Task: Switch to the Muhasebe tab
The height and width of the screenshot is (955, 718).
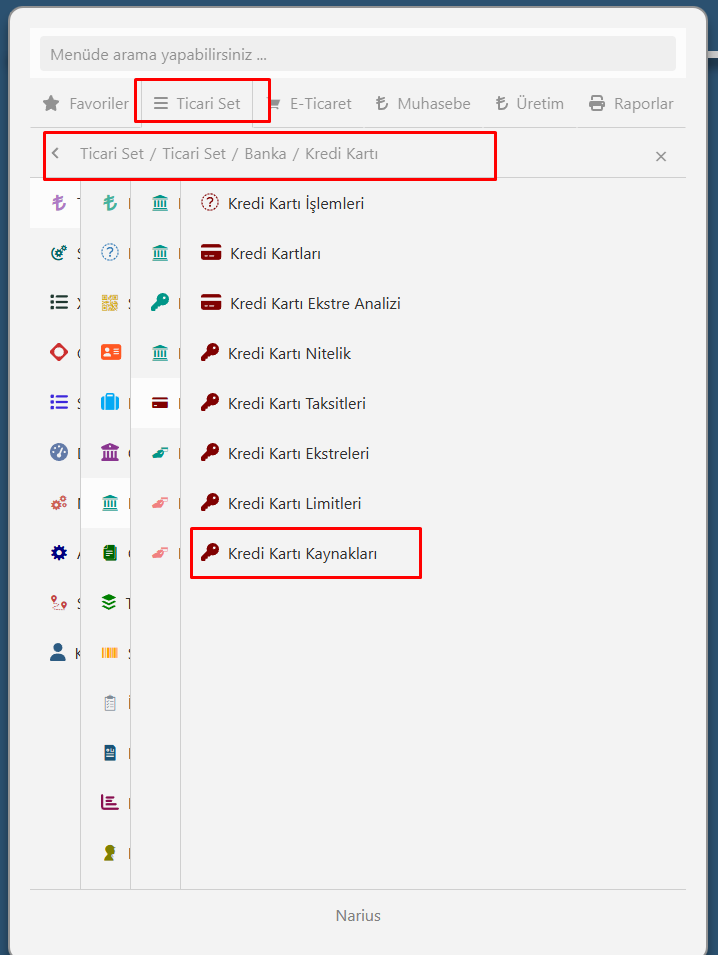Action: pos(423,104)
